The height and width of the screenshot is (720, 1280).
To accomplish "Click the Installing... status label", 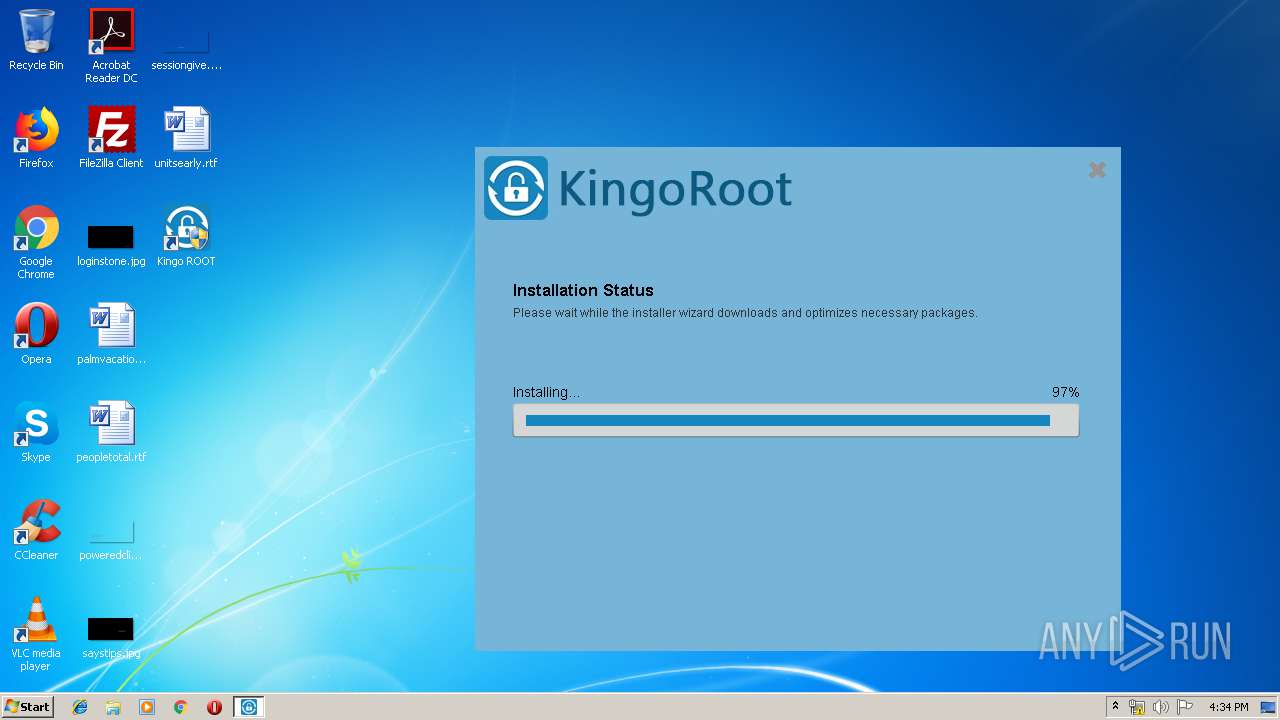I will (x=546, y=392).
